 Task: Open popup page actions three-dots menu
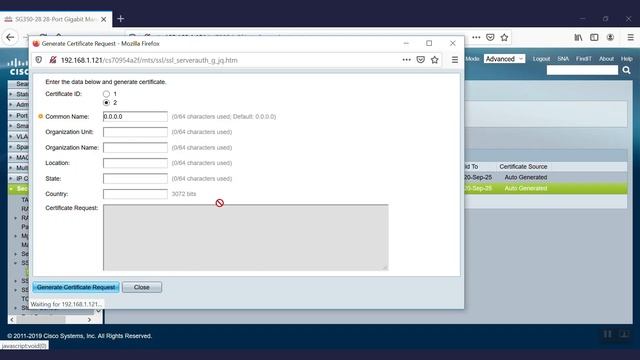click(407, 60)
